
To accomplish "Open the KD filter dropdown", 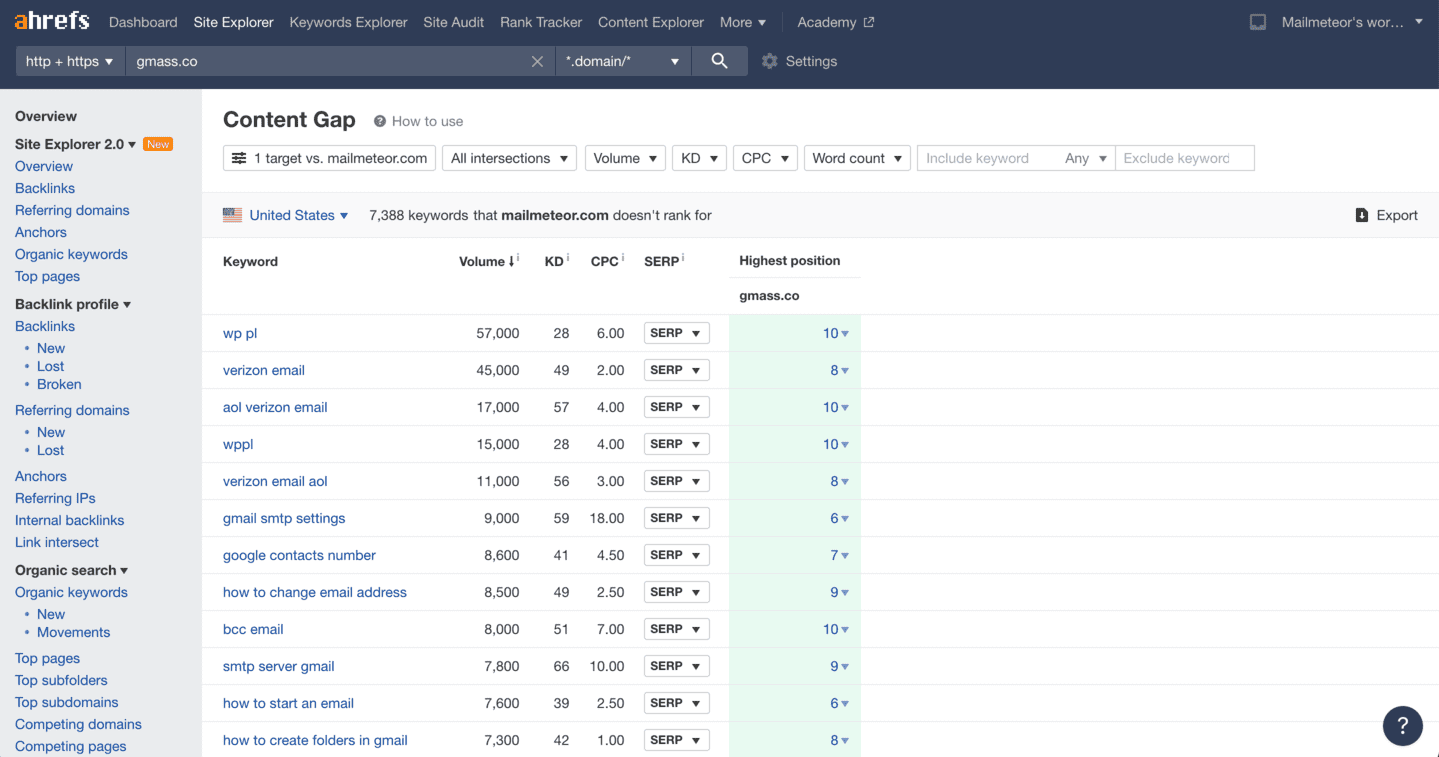I will (699, 158).
